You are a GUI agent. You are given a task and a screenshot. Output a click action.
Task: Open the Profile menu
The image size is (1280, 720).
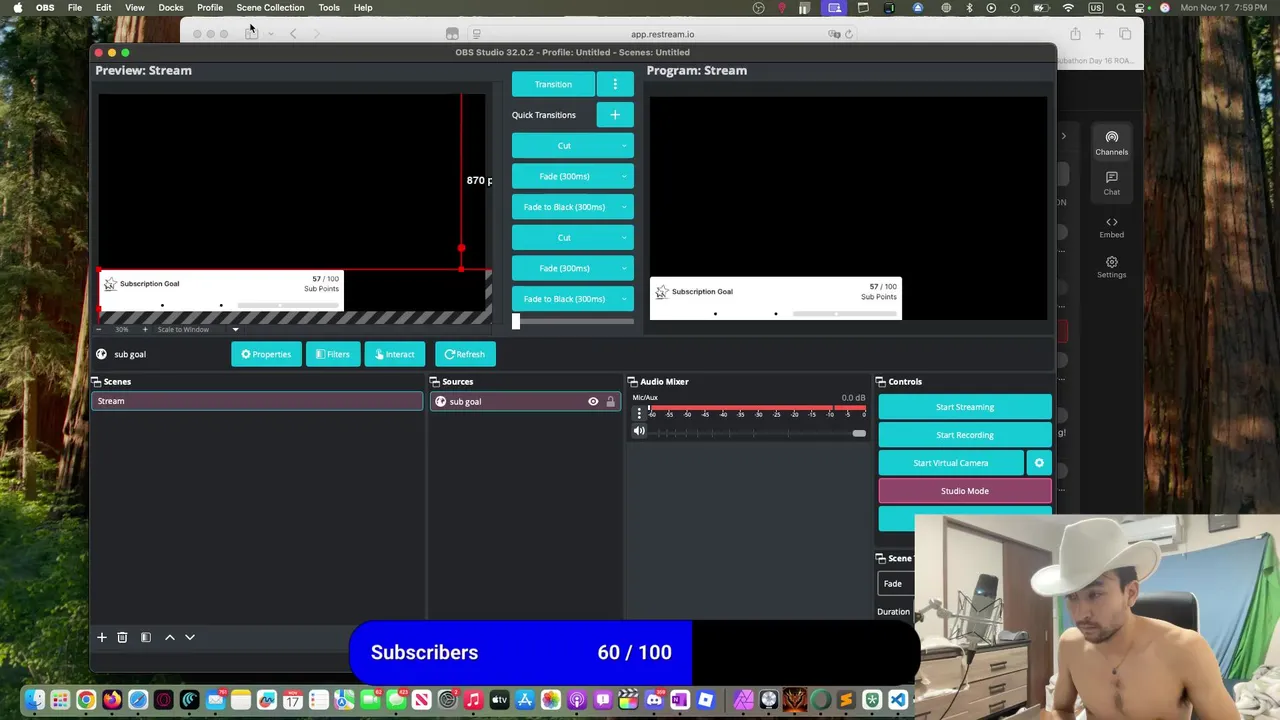click(x=210, y=8)
